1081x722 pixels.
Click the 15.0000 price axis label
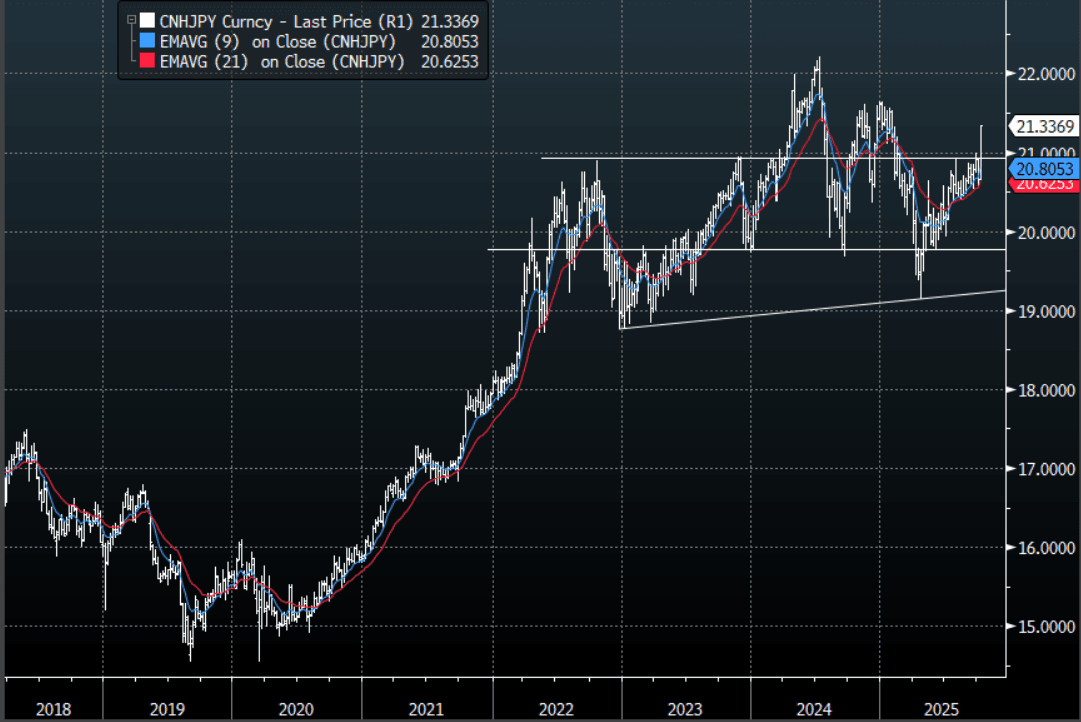click(1046, 627)
